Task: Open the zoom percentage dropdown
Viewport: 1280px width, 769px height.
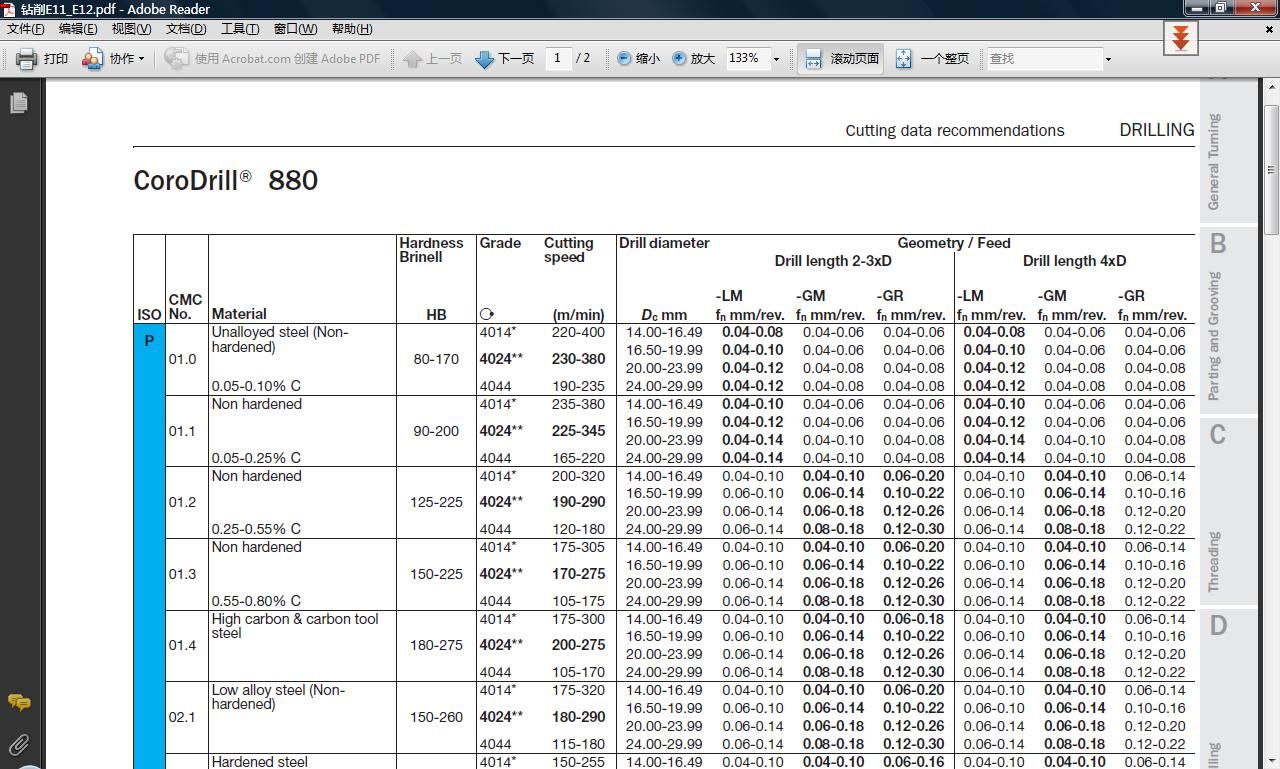Action: (x=776, y=59)
